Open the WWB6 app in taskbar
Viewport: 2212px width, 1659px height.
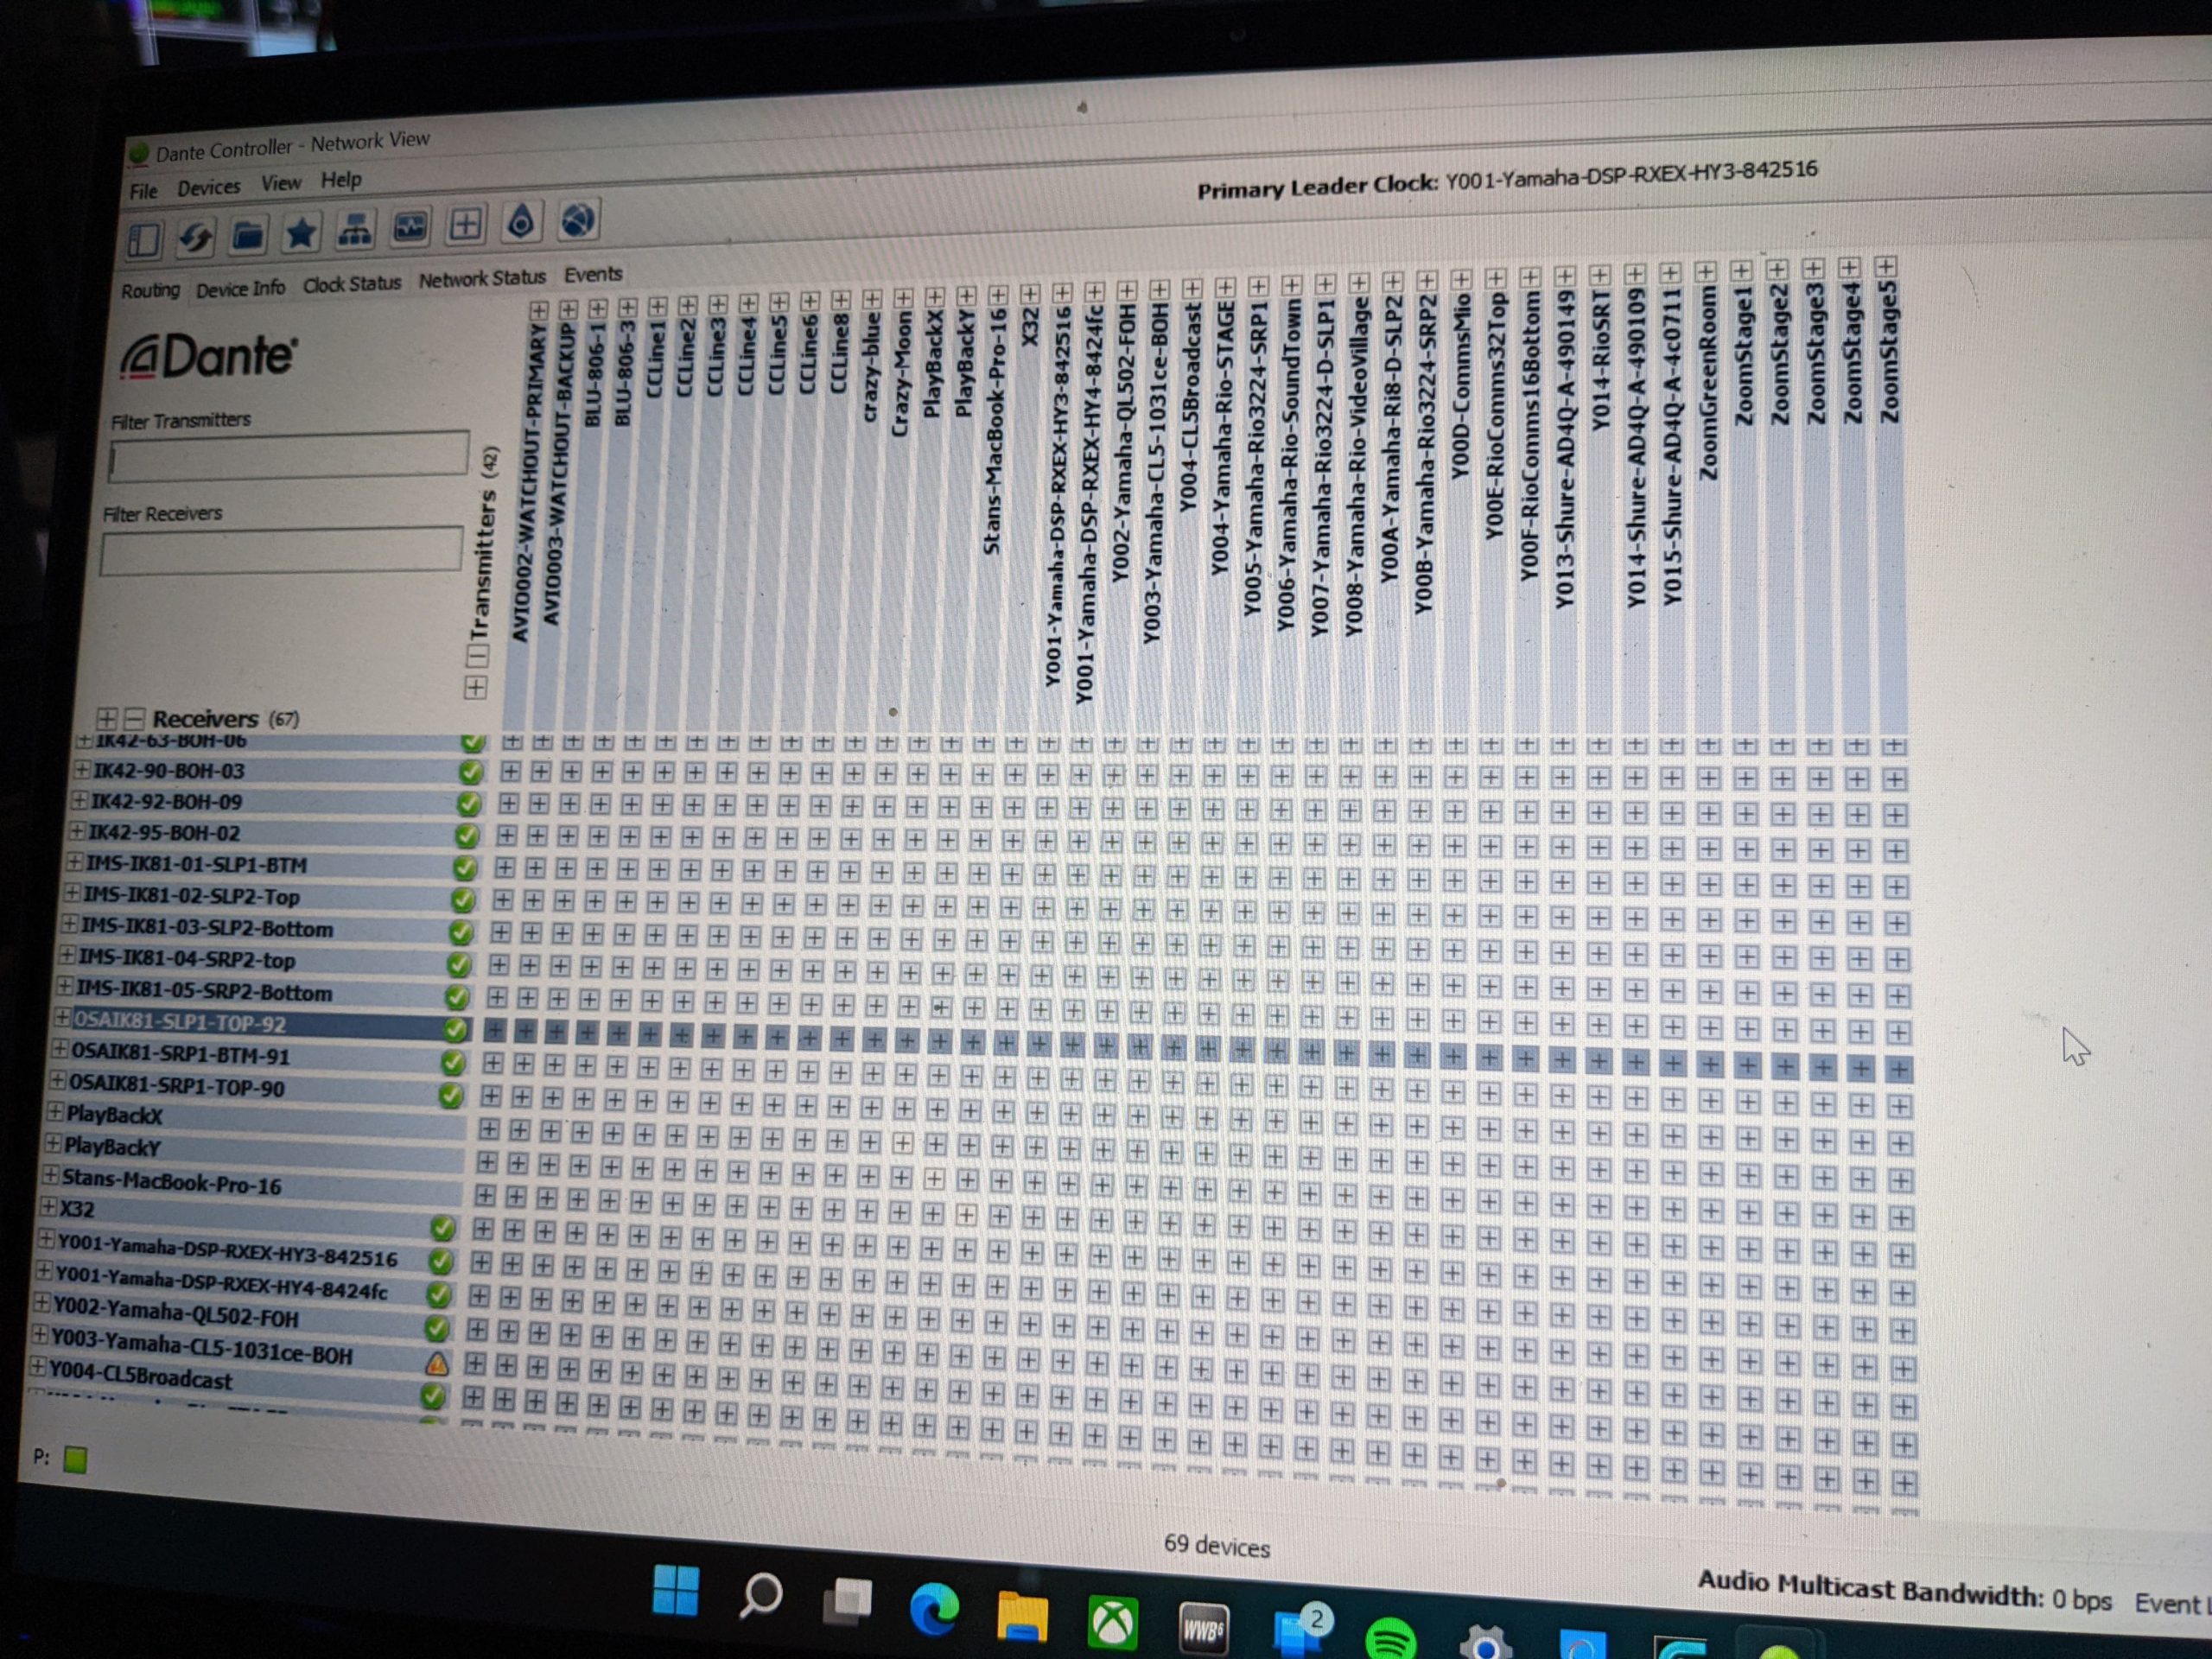pyautogui.click(x=1203, y=1630)
